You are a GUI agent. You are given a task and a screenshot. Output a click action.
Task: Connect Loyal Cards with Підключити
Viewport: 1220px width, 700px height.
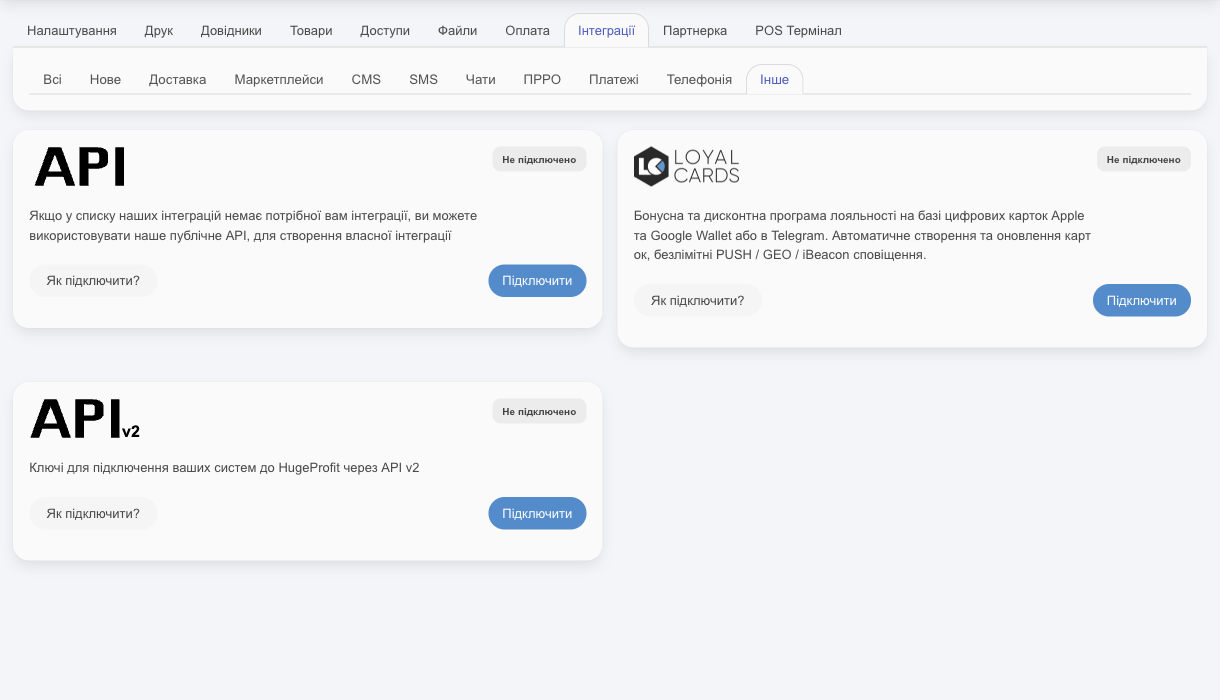tap(1142, 301)
